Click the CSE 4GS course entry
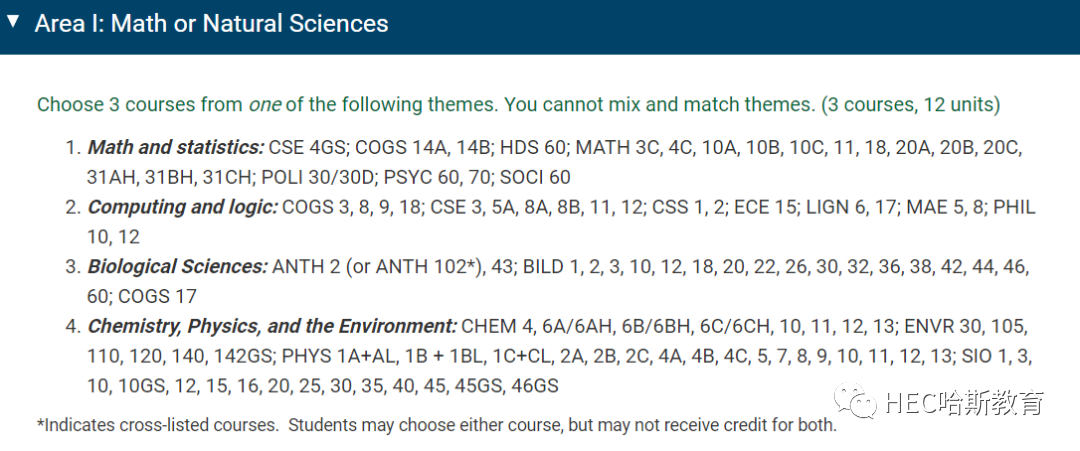The image size is (1080, 451). tap(309, 147)
